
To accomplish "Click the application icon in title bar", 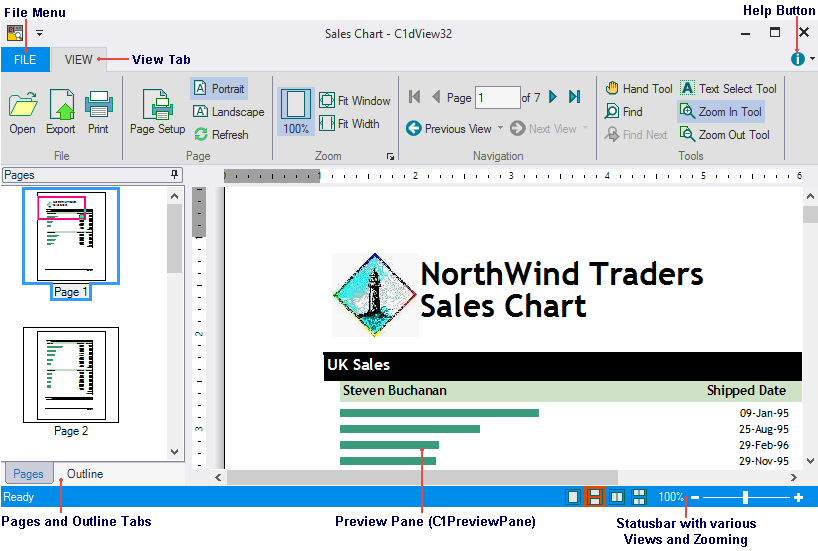I will coord(15,33).
